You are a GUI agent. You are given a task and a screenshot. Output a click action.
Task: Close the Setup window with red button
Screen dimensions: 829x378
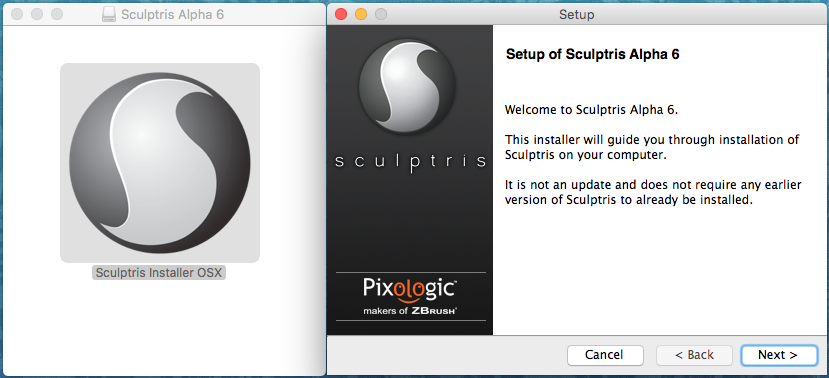tap(341, 14)
